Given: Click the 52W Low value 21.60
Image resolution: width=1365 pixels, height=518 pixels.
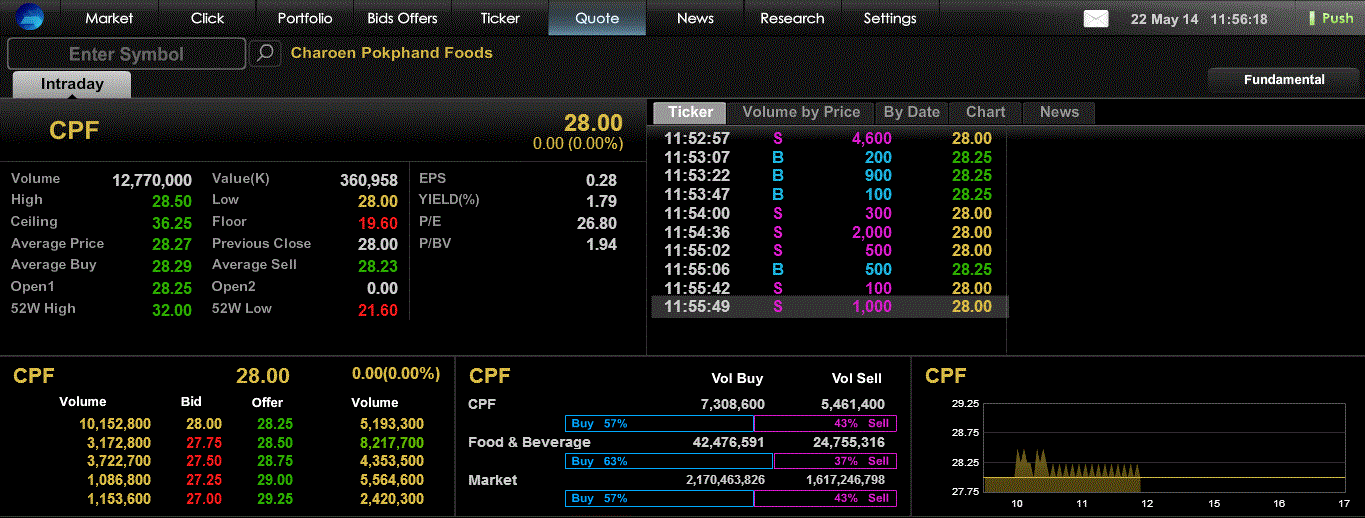Looking at the screenshot, I should coord(377,310).
